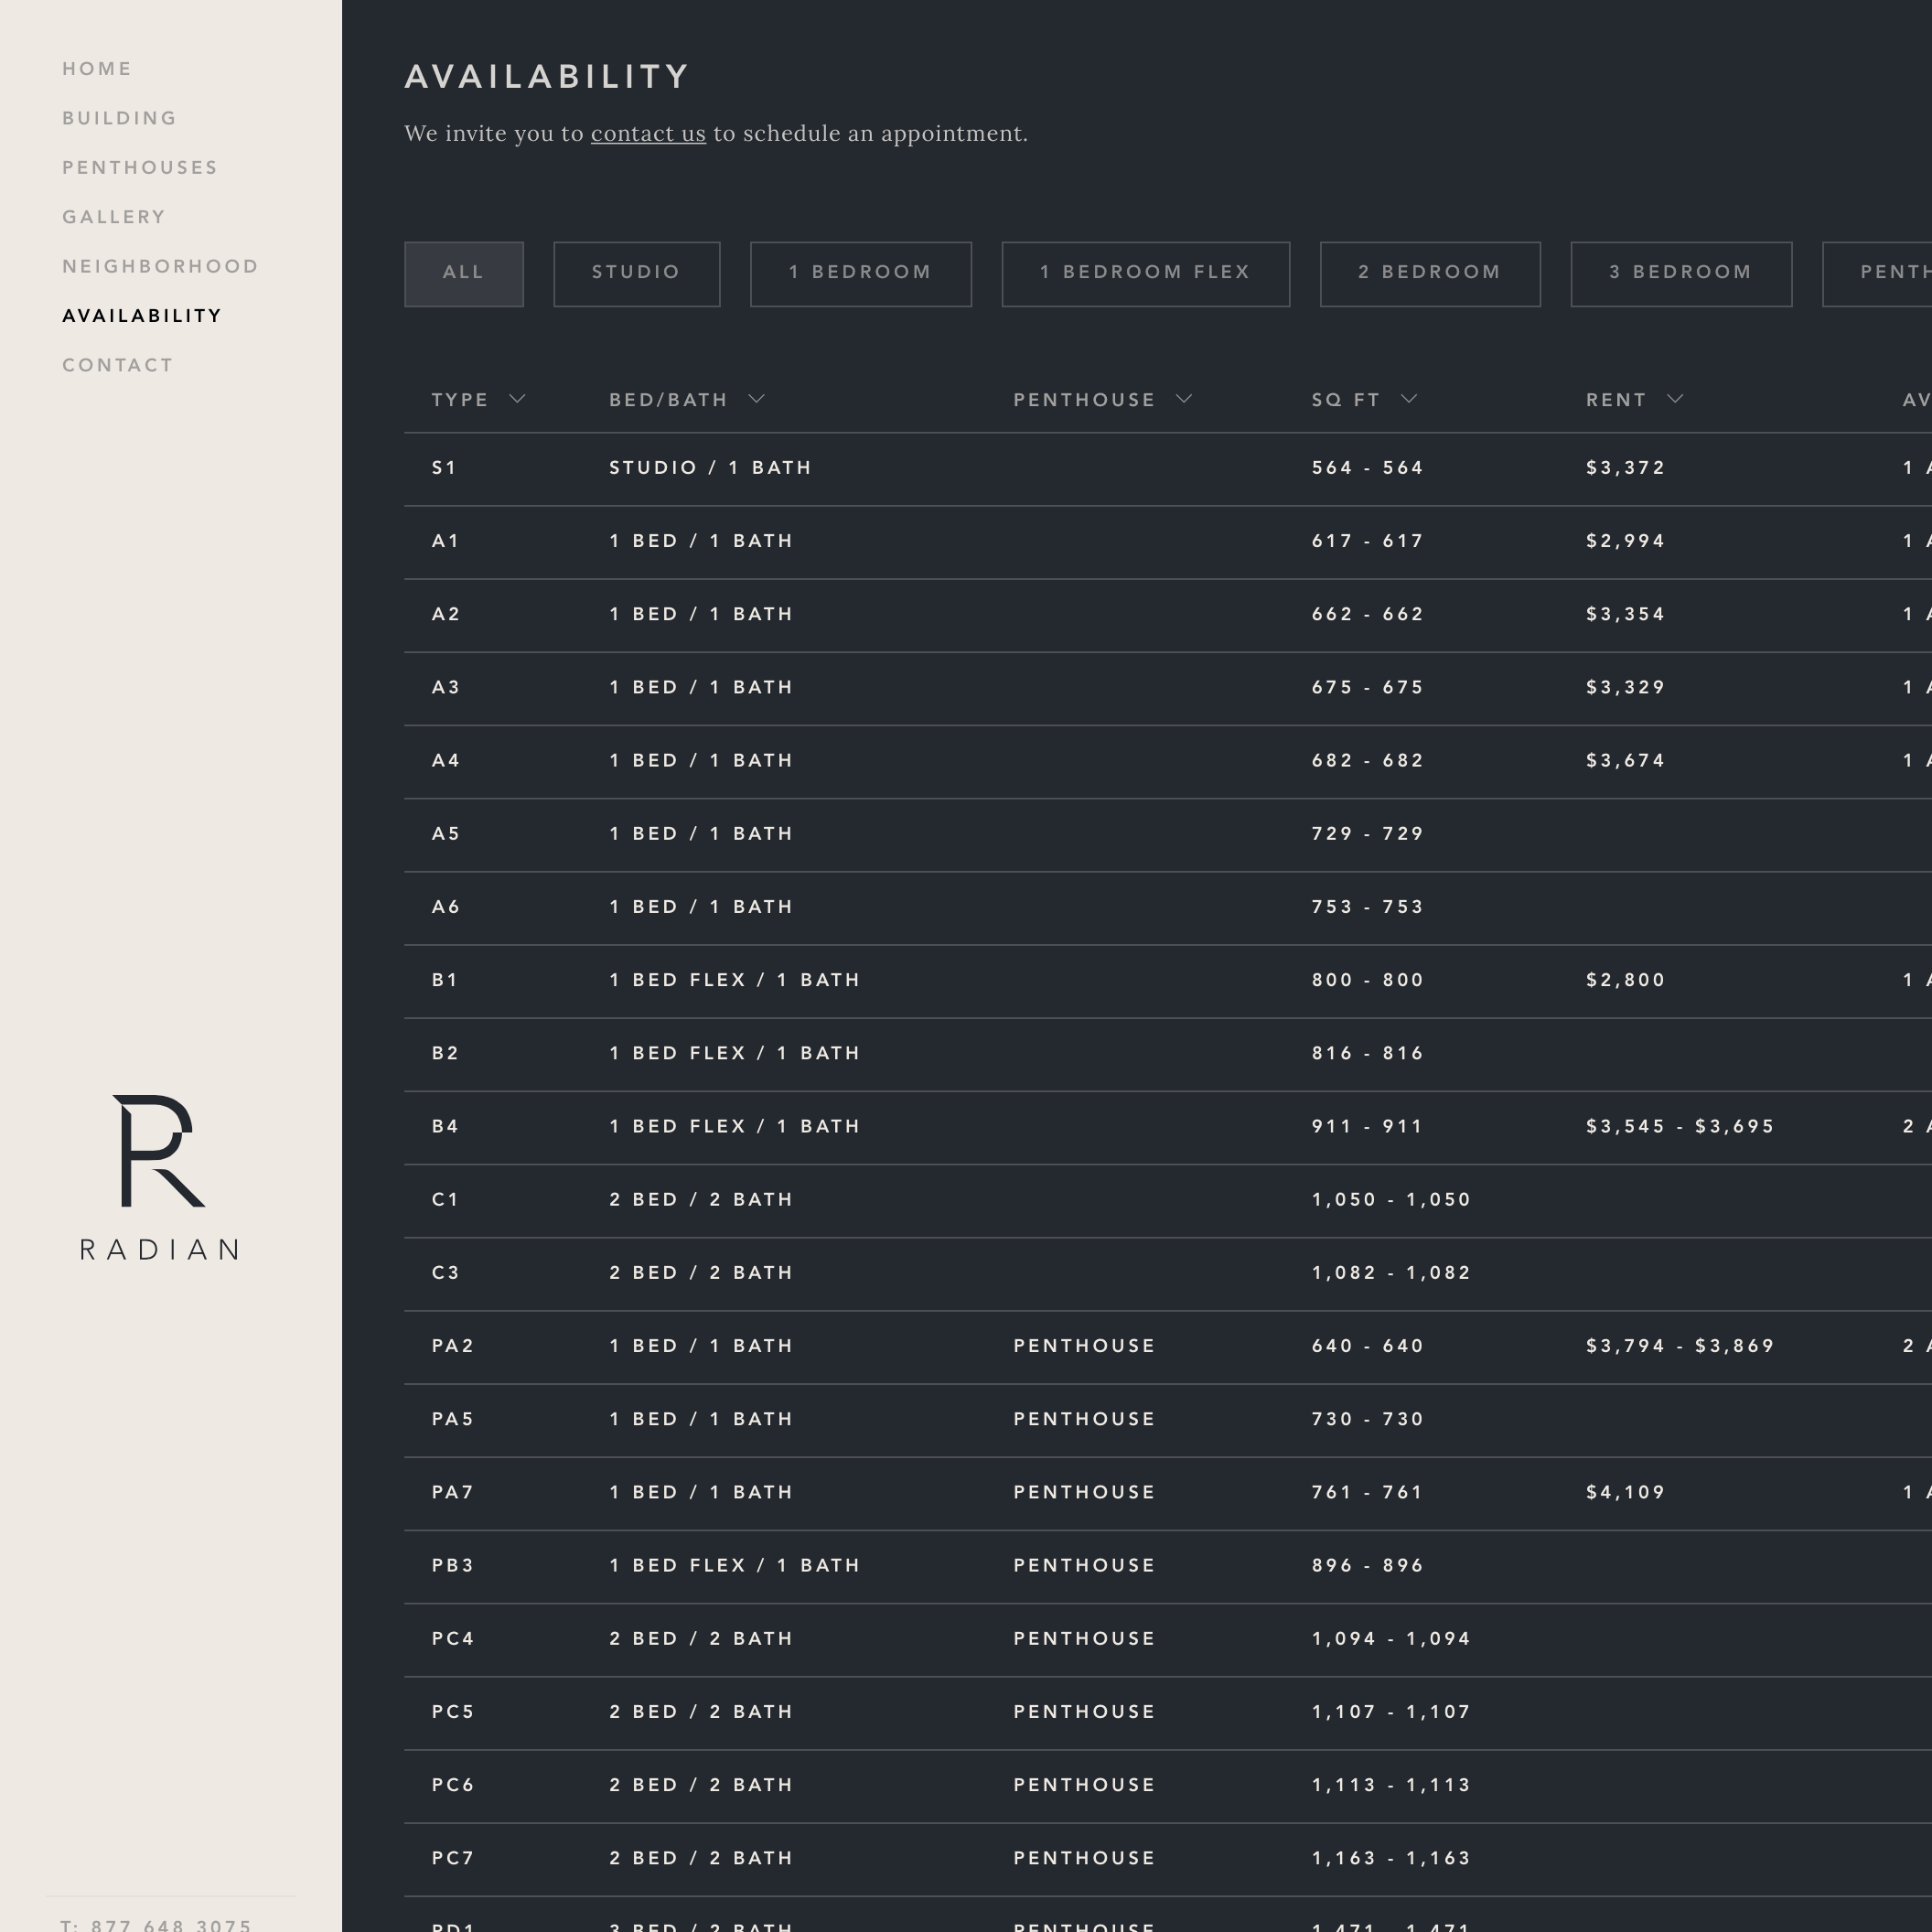Click 'Studio / 1 Bath' cell

click(710, 468)
